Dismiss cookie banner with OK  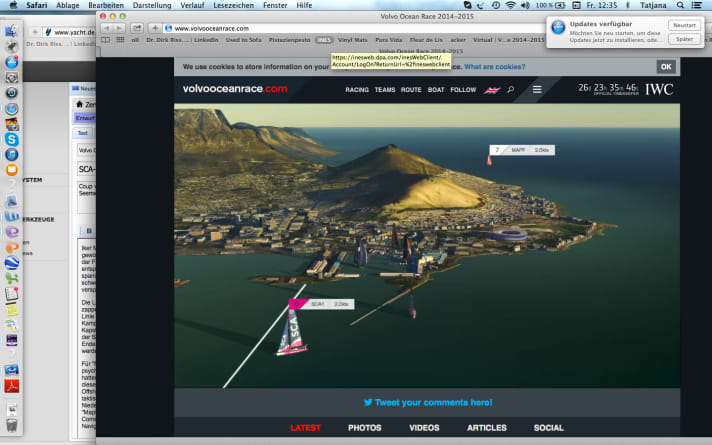tap(666, 67)
